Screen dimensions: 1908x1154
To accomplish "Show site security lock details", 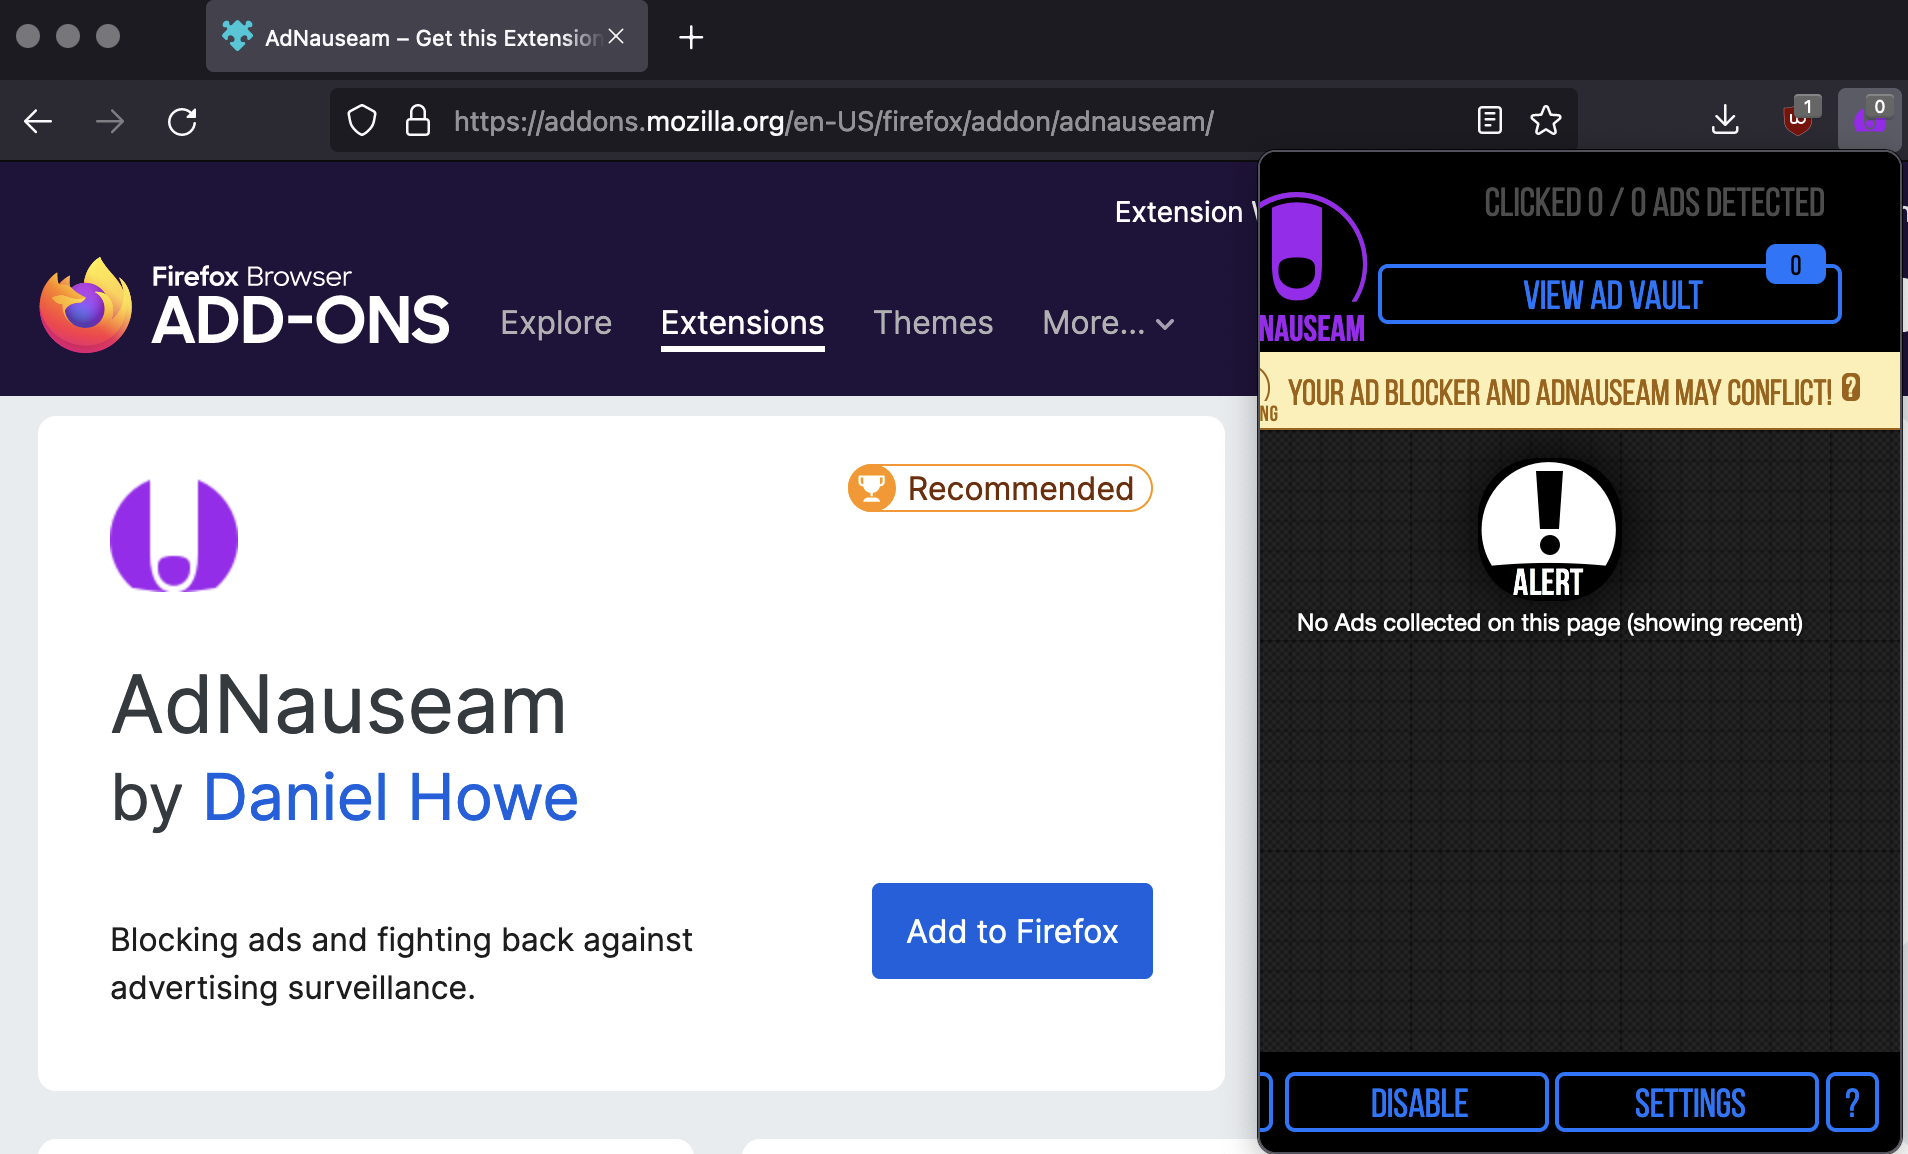I will (418, 121).
